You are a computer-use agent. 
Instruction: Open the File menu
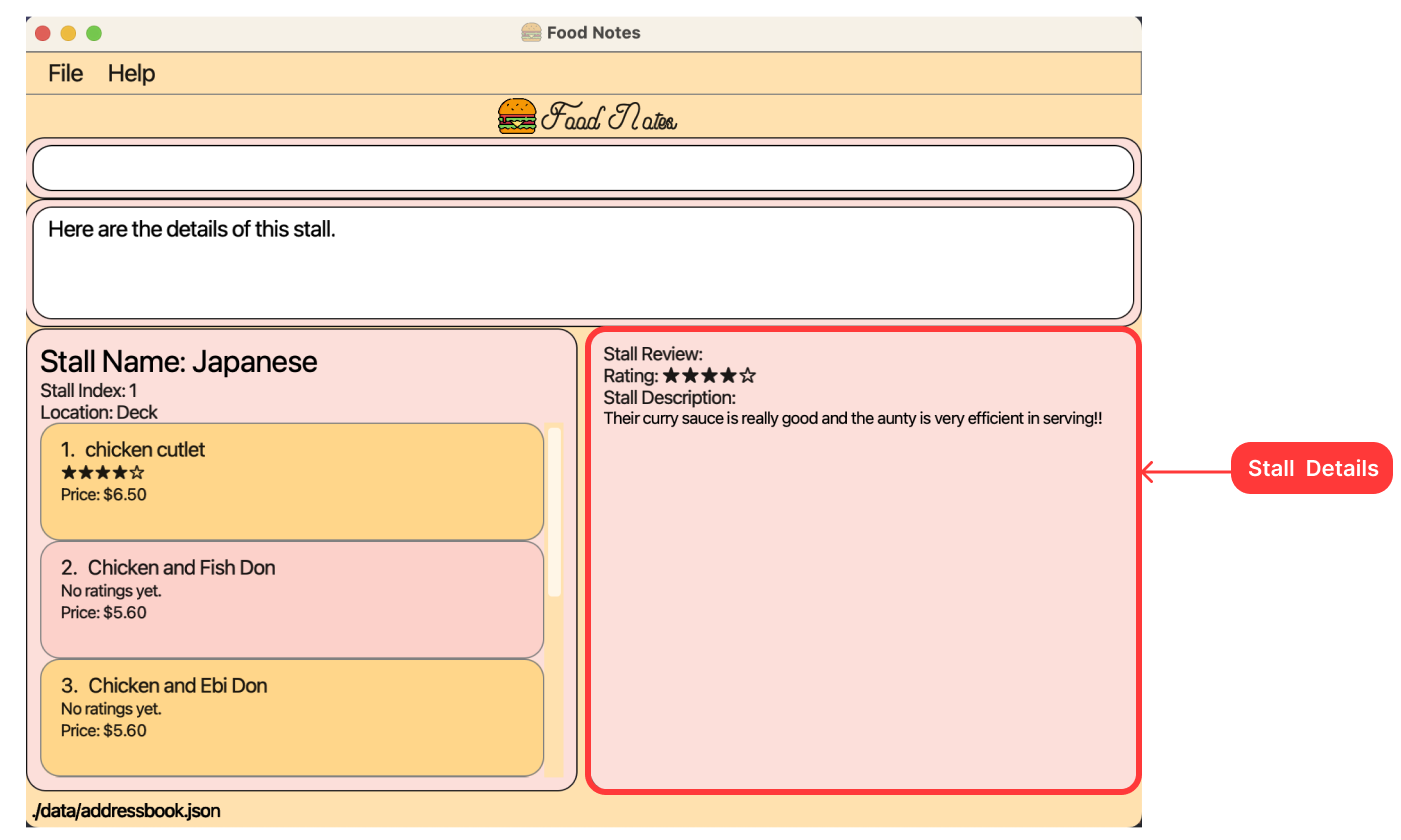point(66,73)
